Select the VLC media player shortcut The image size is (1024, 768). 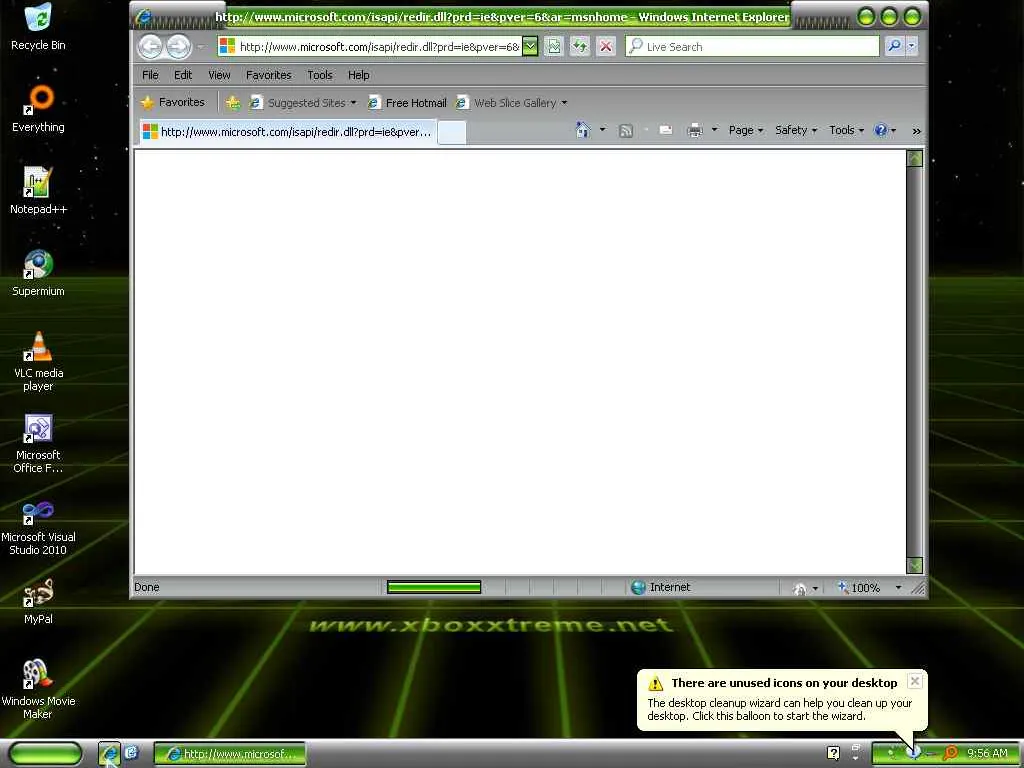(x=39, y=361)
